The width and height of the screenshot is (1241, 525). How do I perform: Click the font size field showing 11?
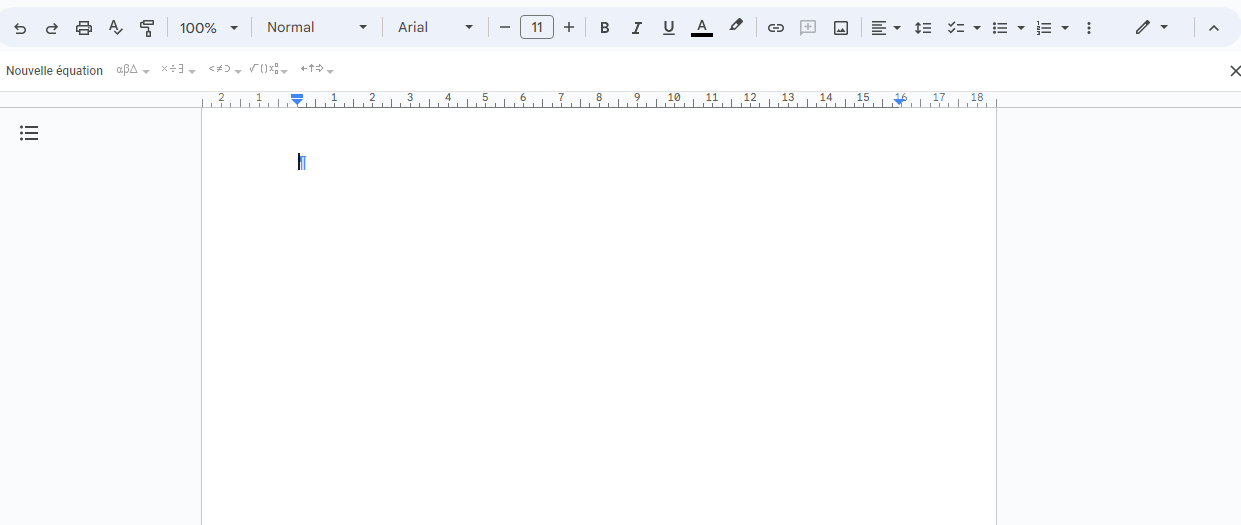[x=537, y=28]
